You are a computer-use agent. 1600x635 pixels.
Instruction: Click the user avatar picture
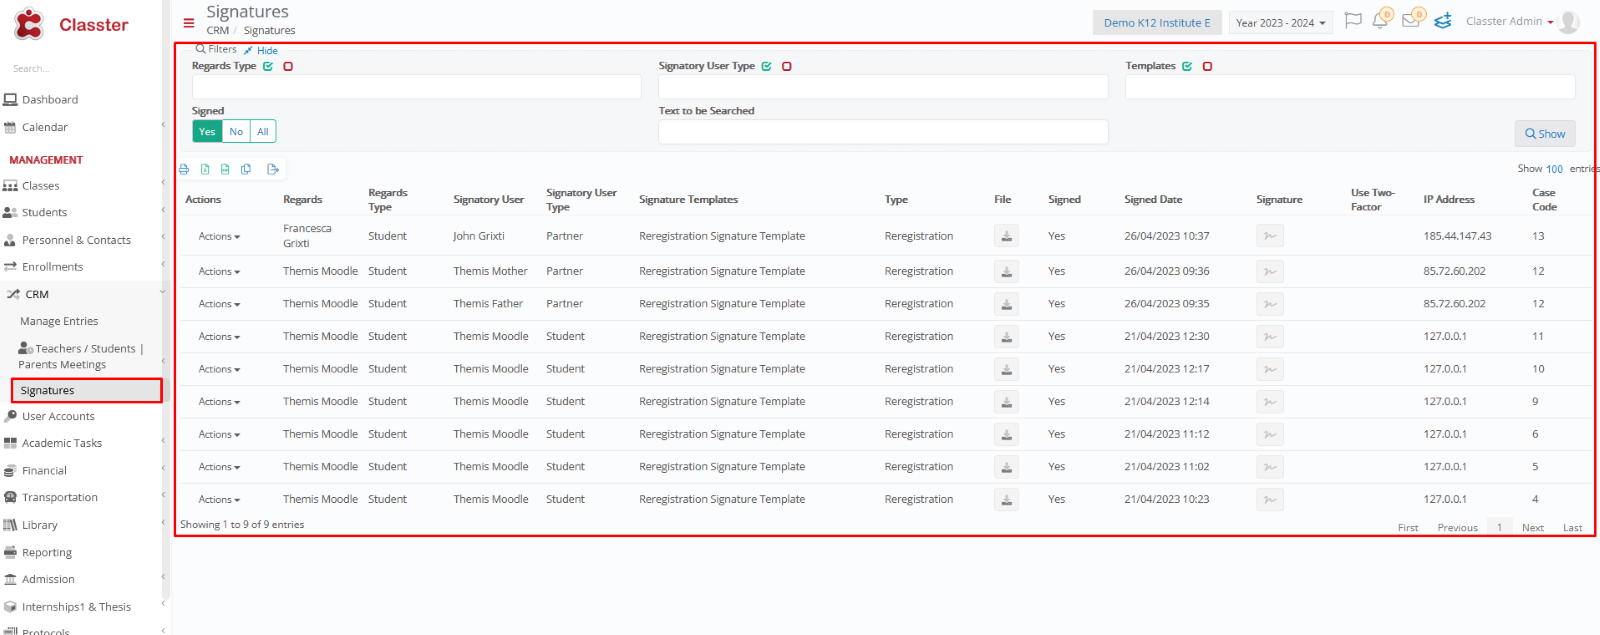click(x=1569, y=22)
